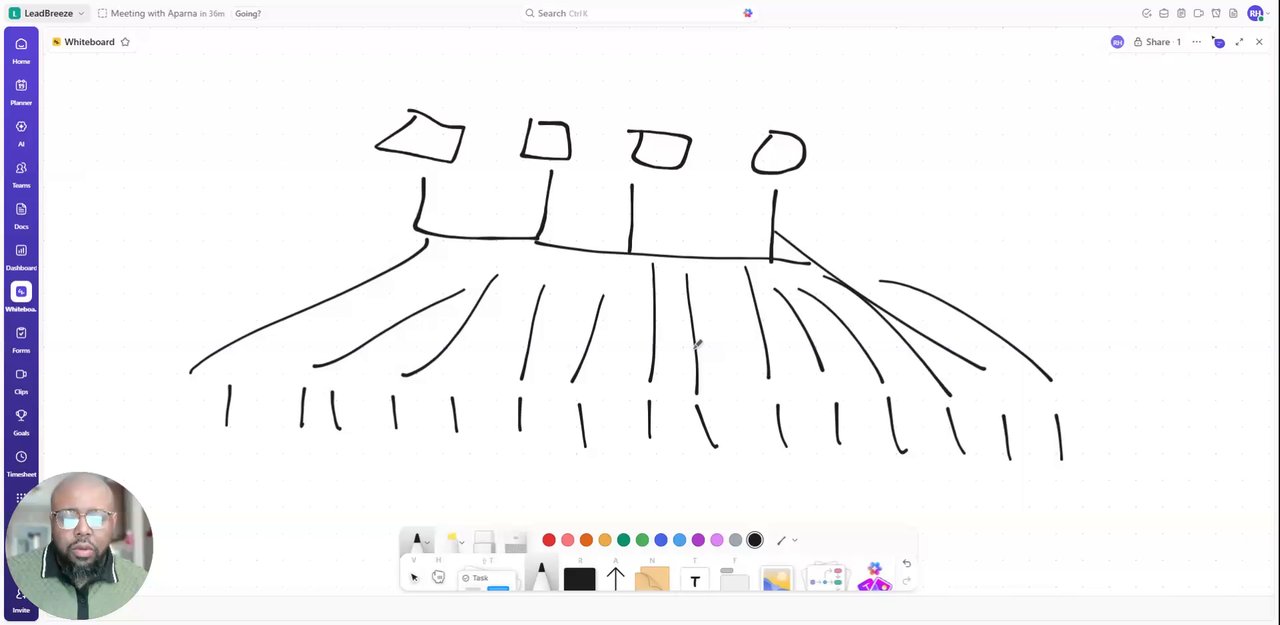Toggle collaborator cursors chat icon
This screenshot has width=1280, height=625.
[1218, 42]
